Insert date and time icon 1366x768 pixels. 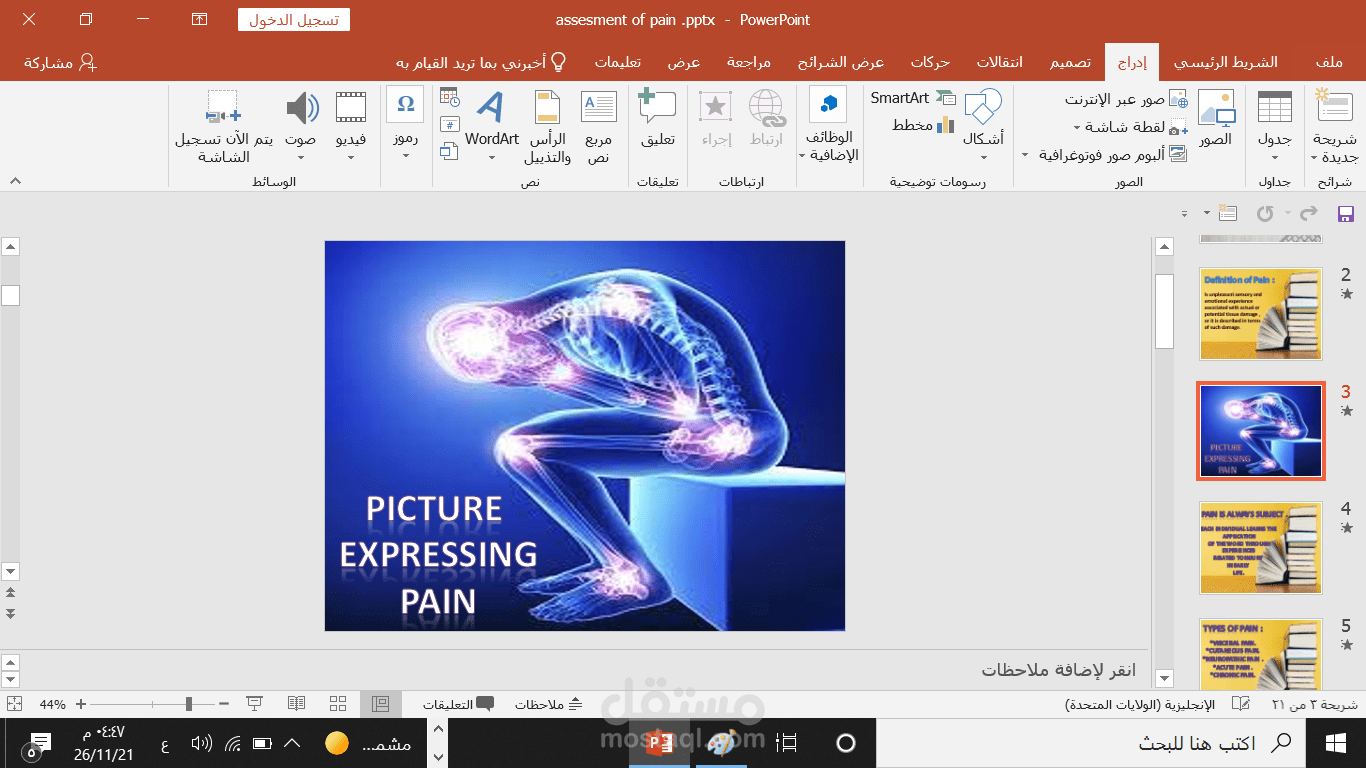[449, 98]
